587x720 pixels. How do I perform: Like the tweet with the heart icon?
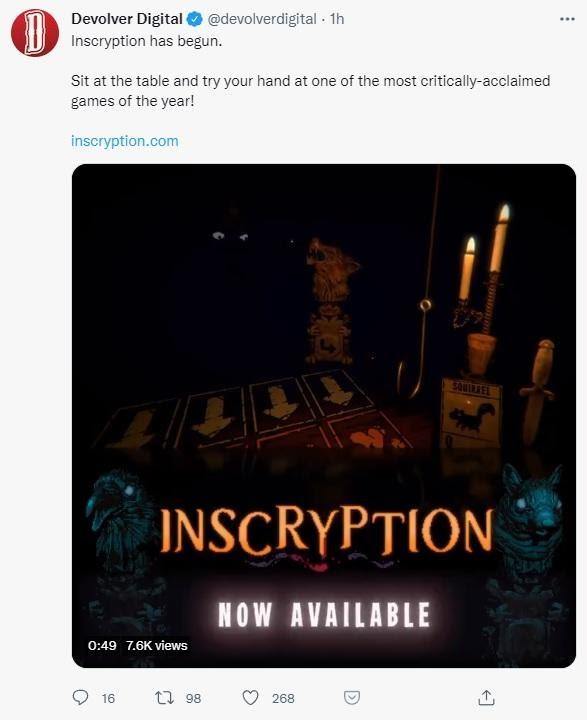click(x=250, y=698)
